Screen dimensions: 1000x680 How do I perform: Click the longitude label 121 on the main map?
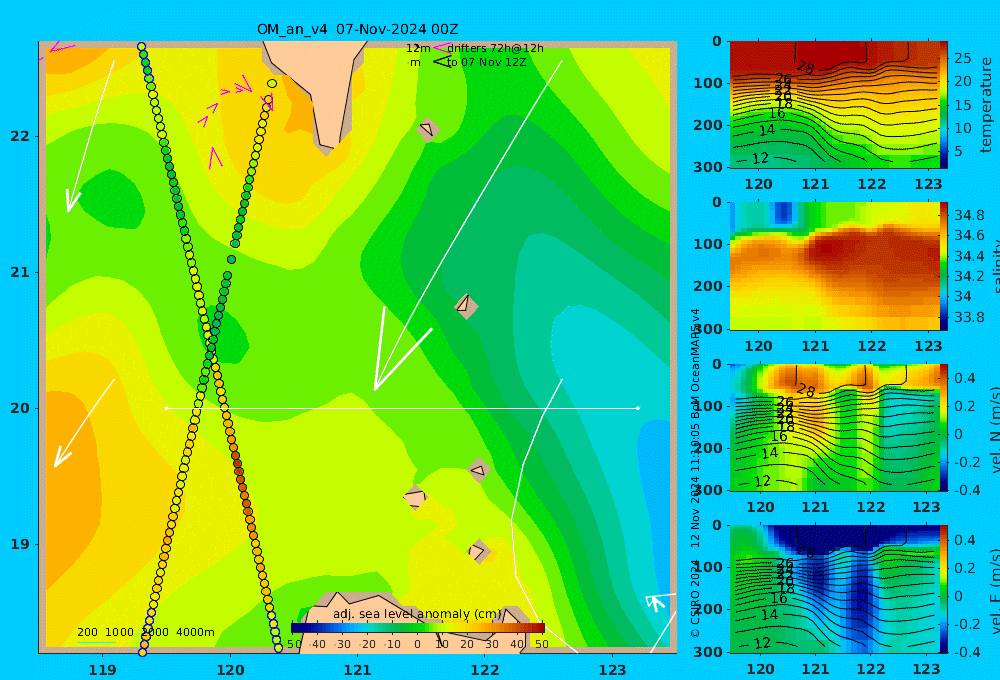tap(357, 670)
